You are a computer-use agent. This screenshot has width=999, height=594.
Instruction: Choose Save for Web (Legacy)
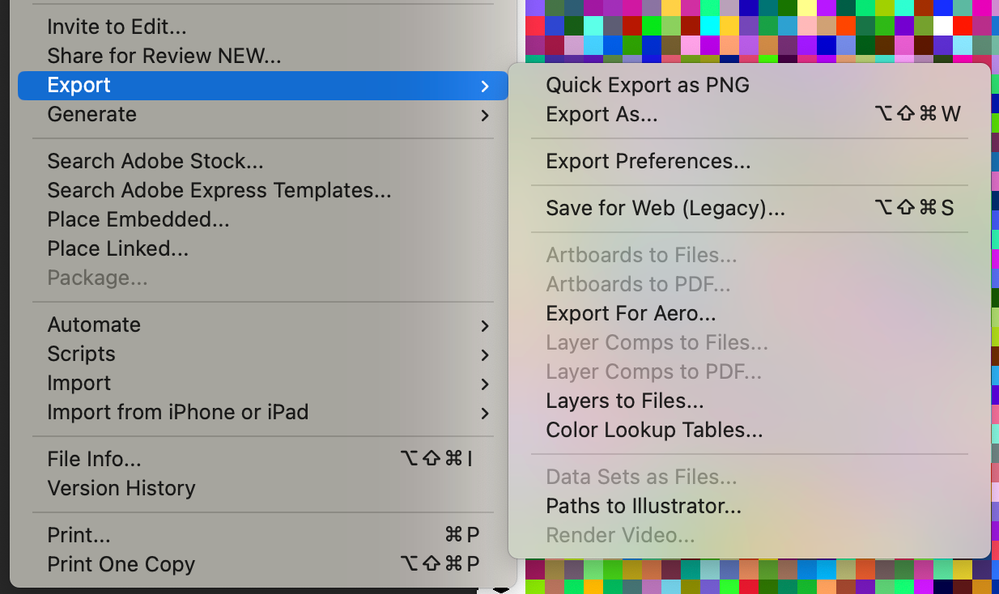pyautogui.click(x=665, y=208)
